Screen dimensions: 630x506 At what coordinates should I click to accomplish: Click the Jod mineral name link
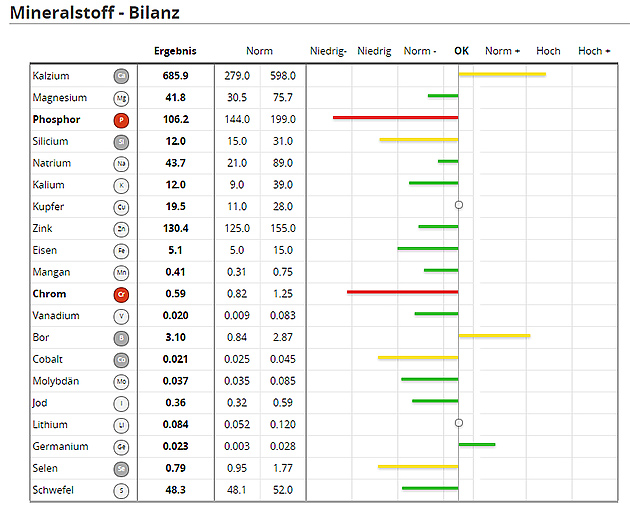40,403
